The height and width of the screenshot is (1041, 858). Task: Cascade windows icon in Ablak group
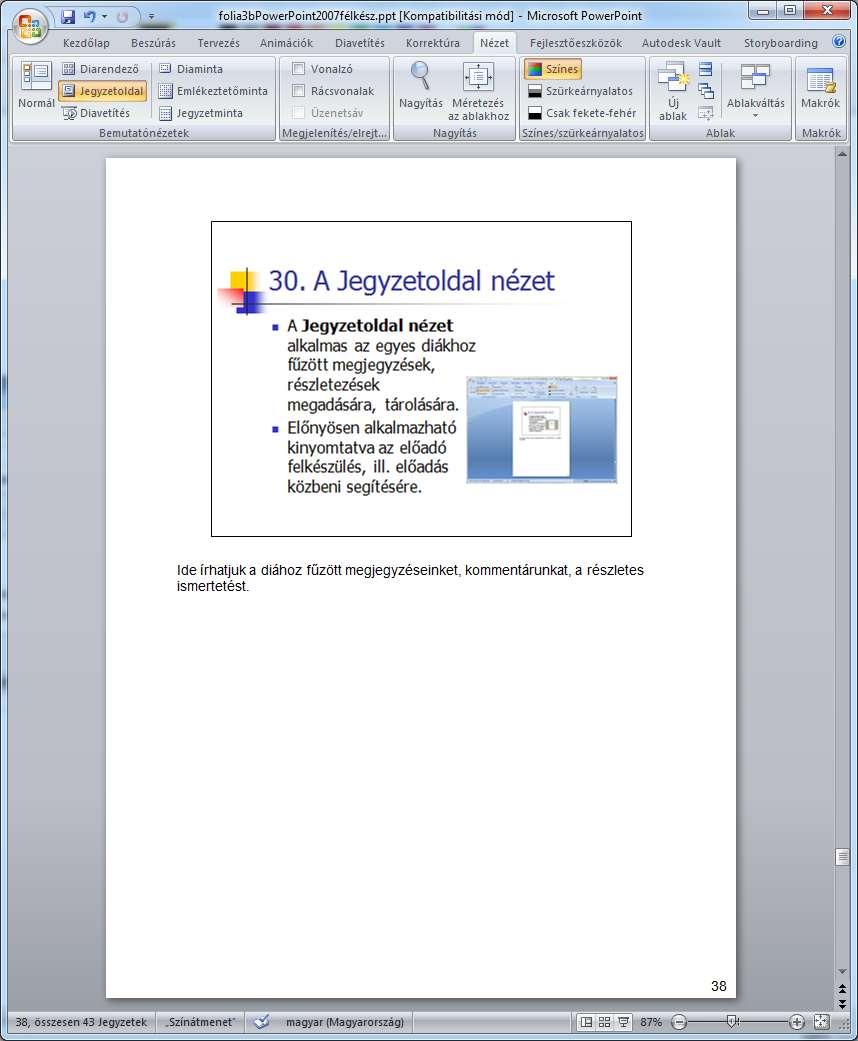point(706,91)
